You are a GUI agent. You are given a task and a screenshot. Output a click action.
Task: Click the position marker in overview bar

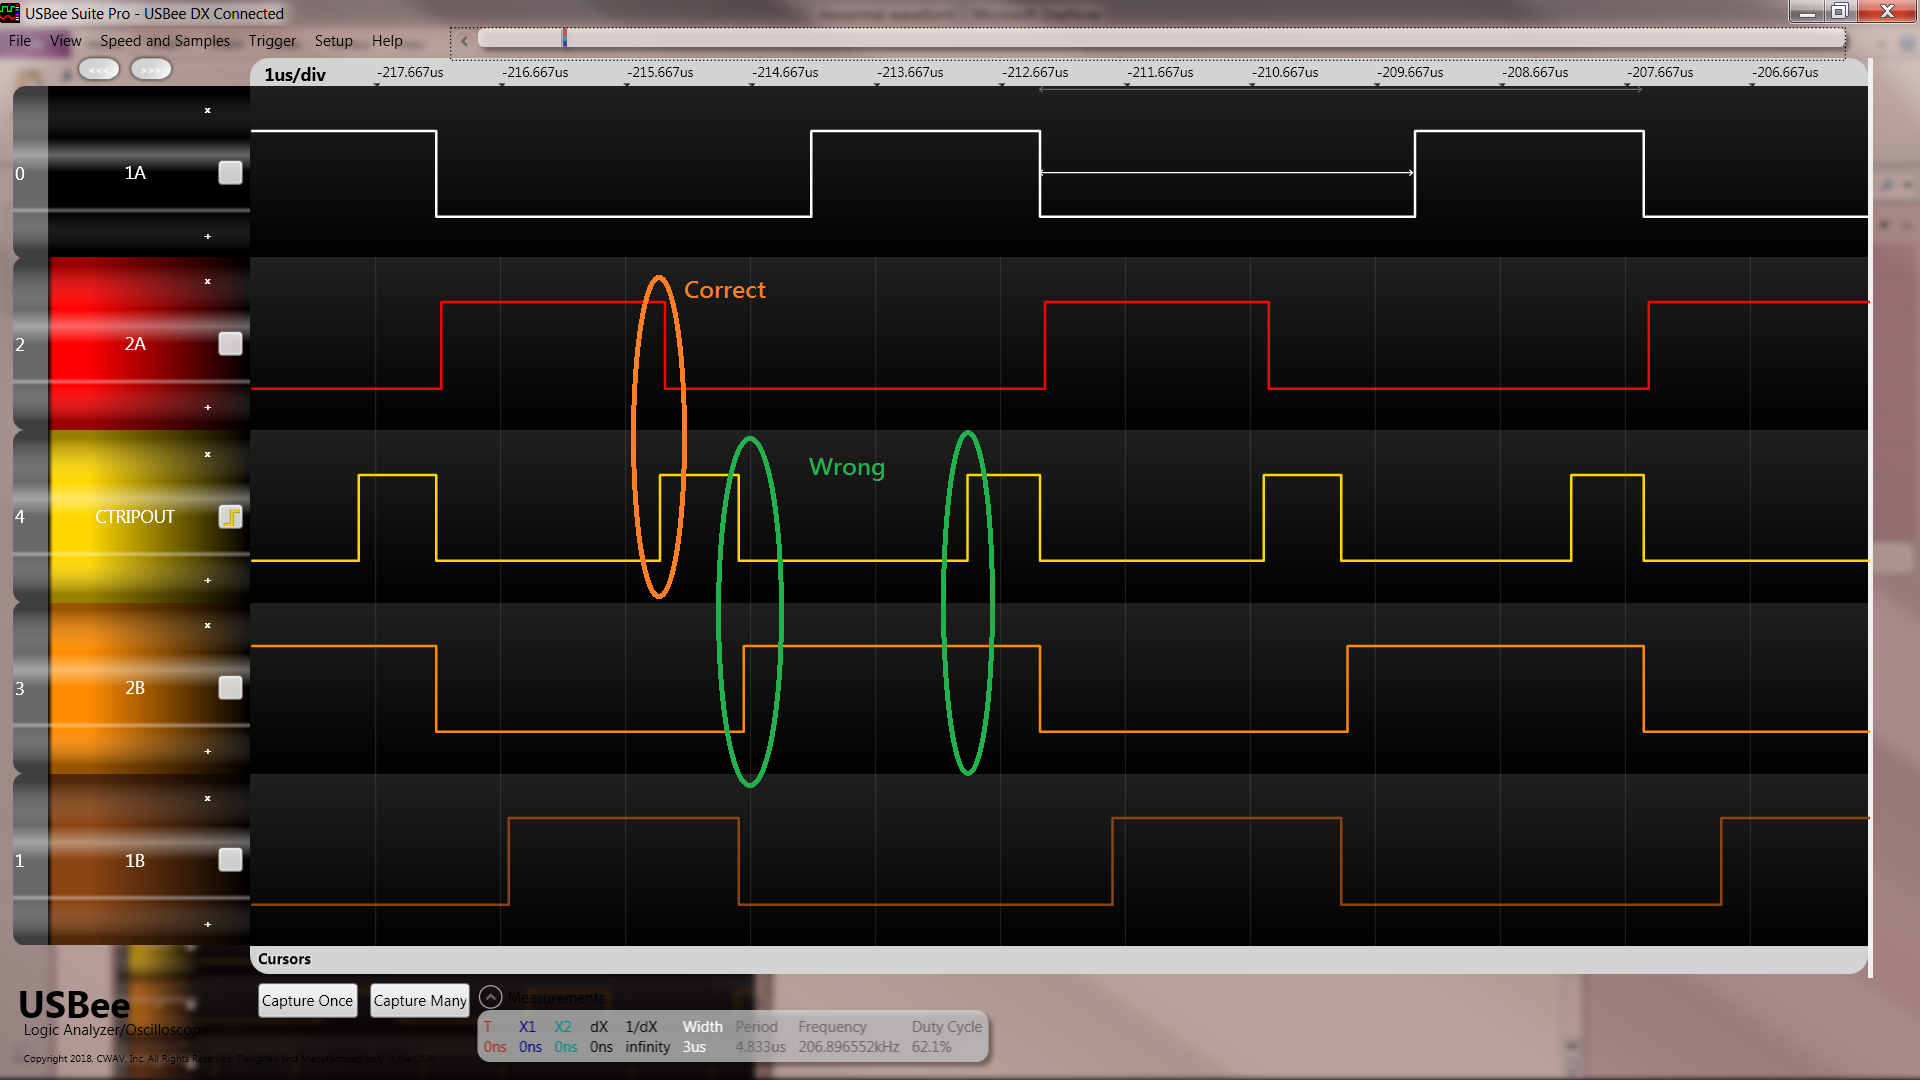click(565, 39)
